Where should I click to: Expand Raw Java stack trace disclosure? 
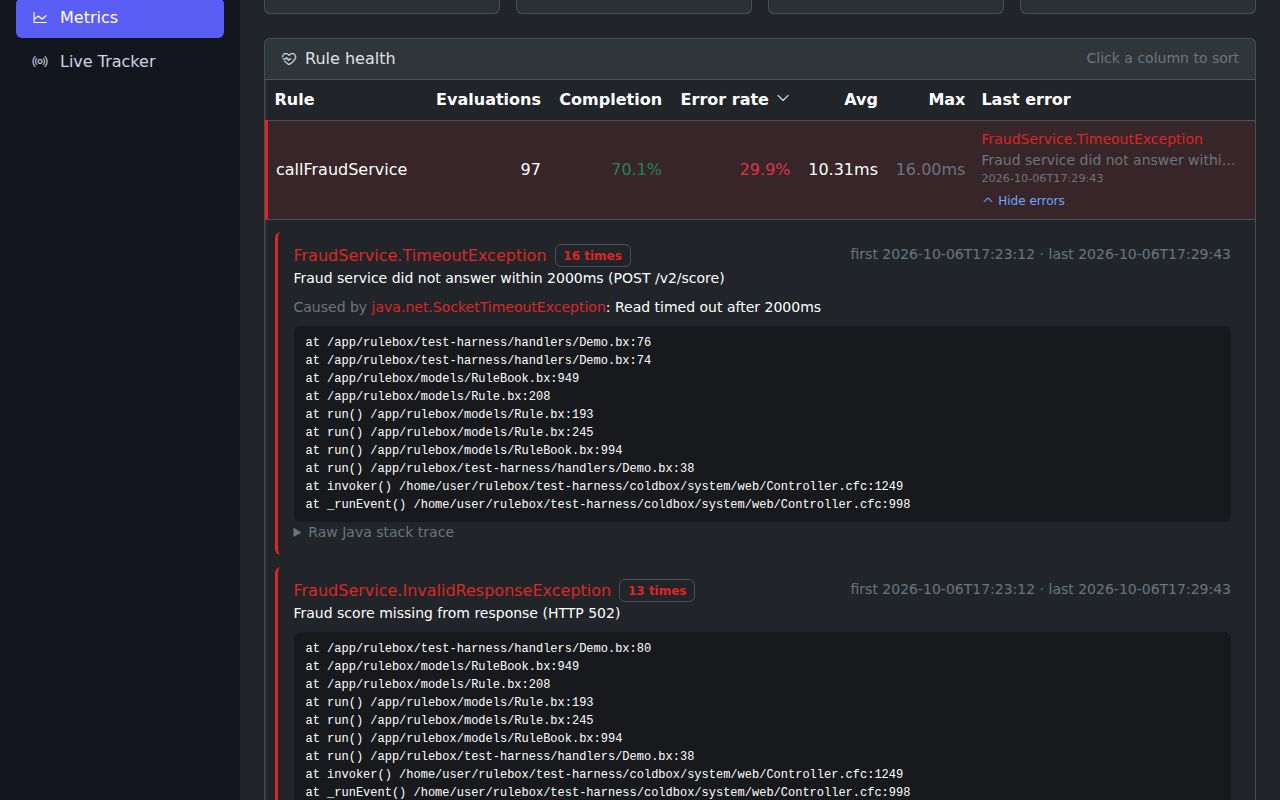(373, 532)
